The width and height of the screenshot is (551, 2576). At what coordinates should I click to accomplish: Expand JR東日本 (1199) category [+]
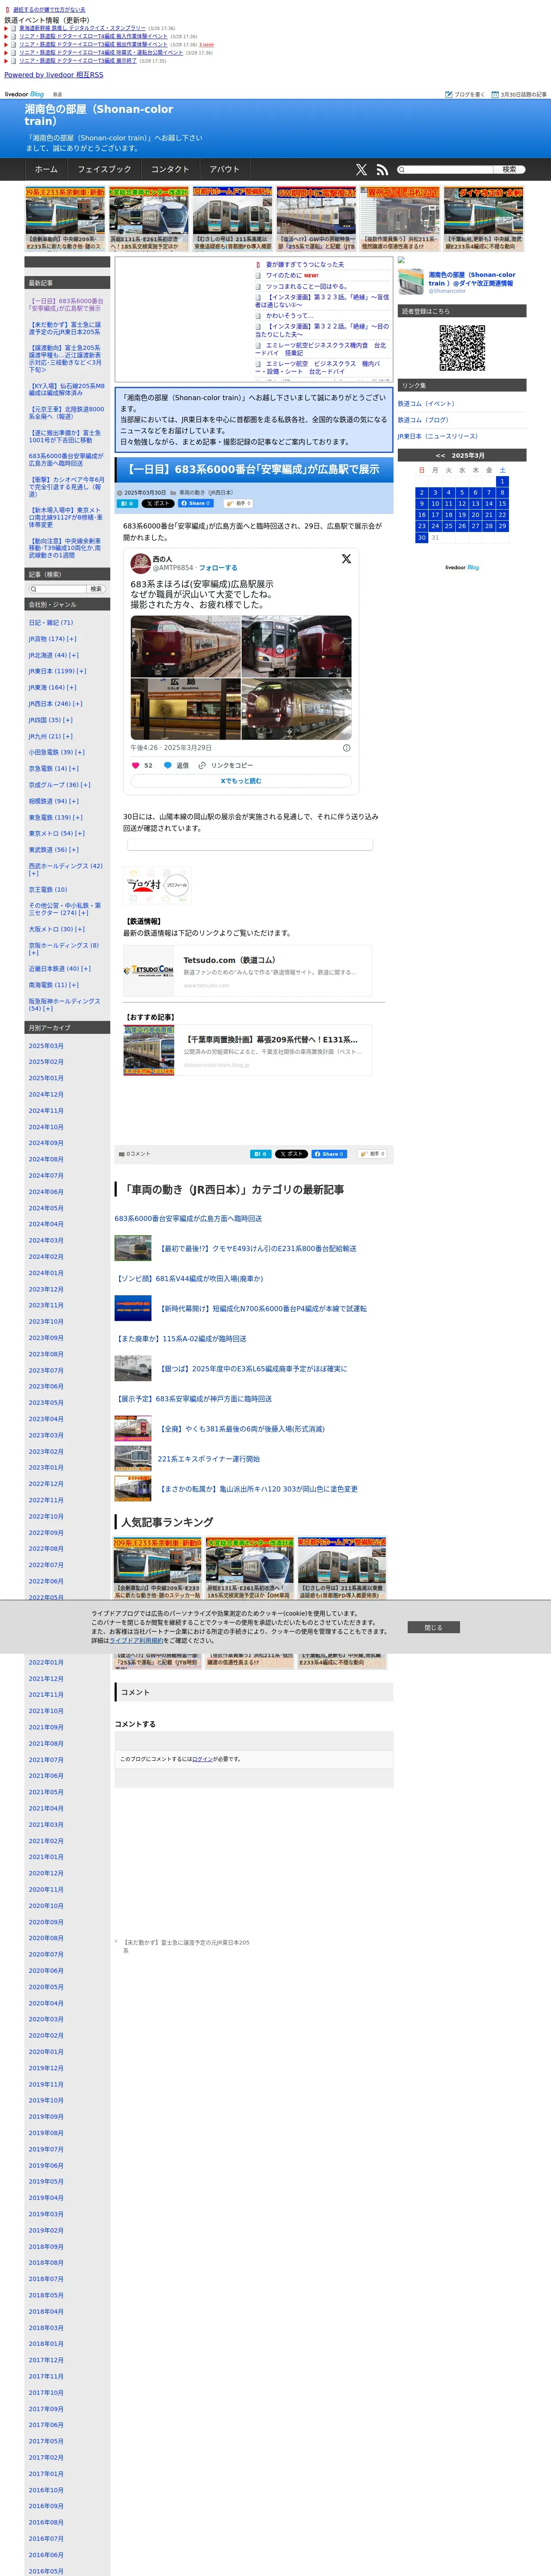81,671
